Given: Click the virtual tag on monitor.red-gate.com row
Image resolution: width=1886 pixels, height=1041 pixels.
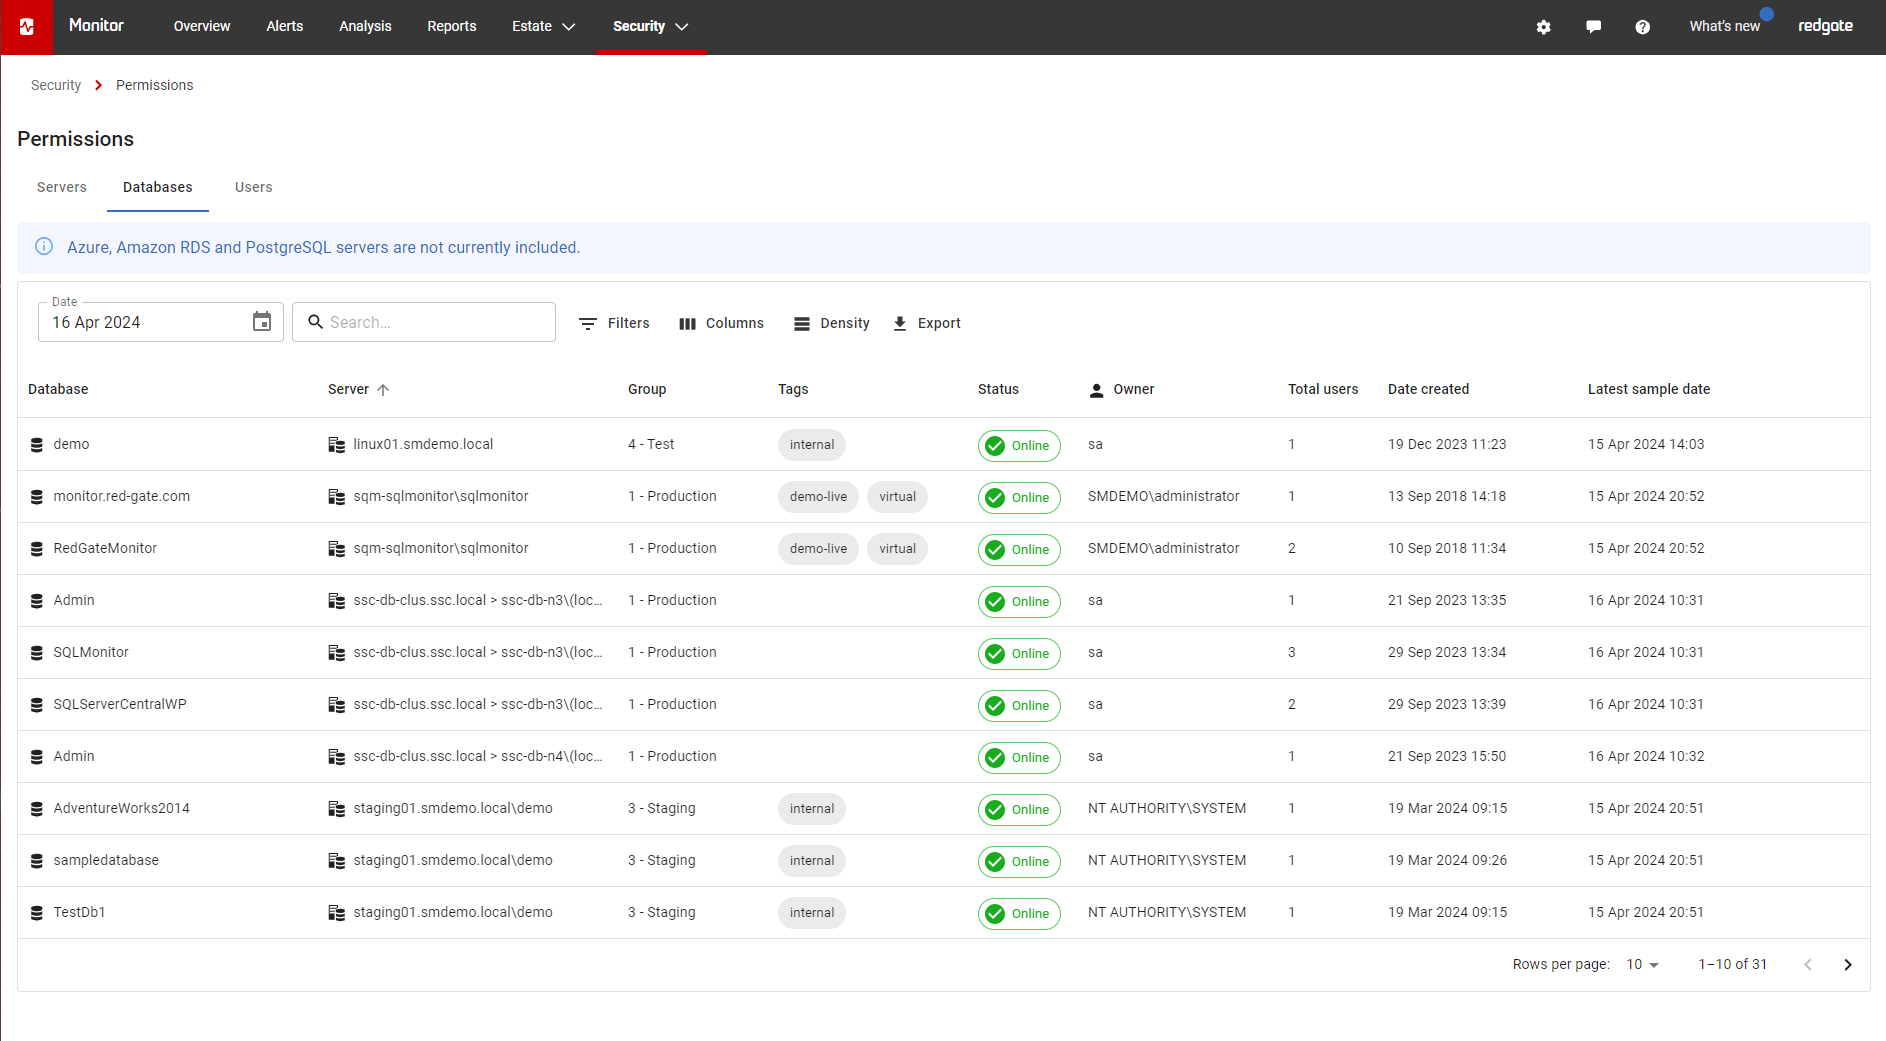Looking at the screenshot, I should [897, 497].
